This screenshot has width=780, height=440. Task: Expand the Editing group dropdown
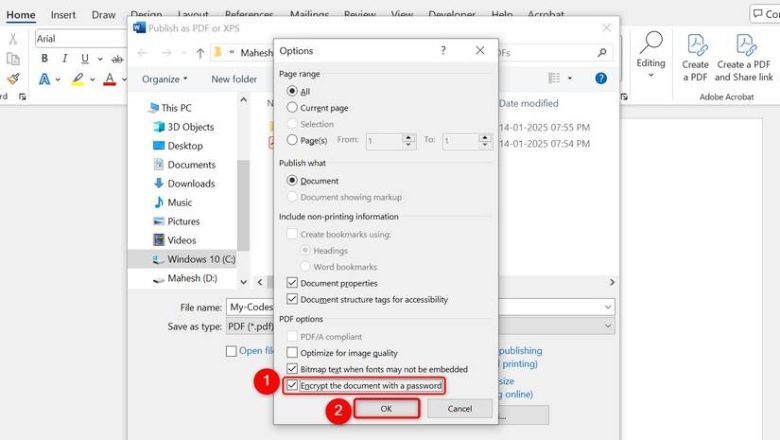[651, 76]
